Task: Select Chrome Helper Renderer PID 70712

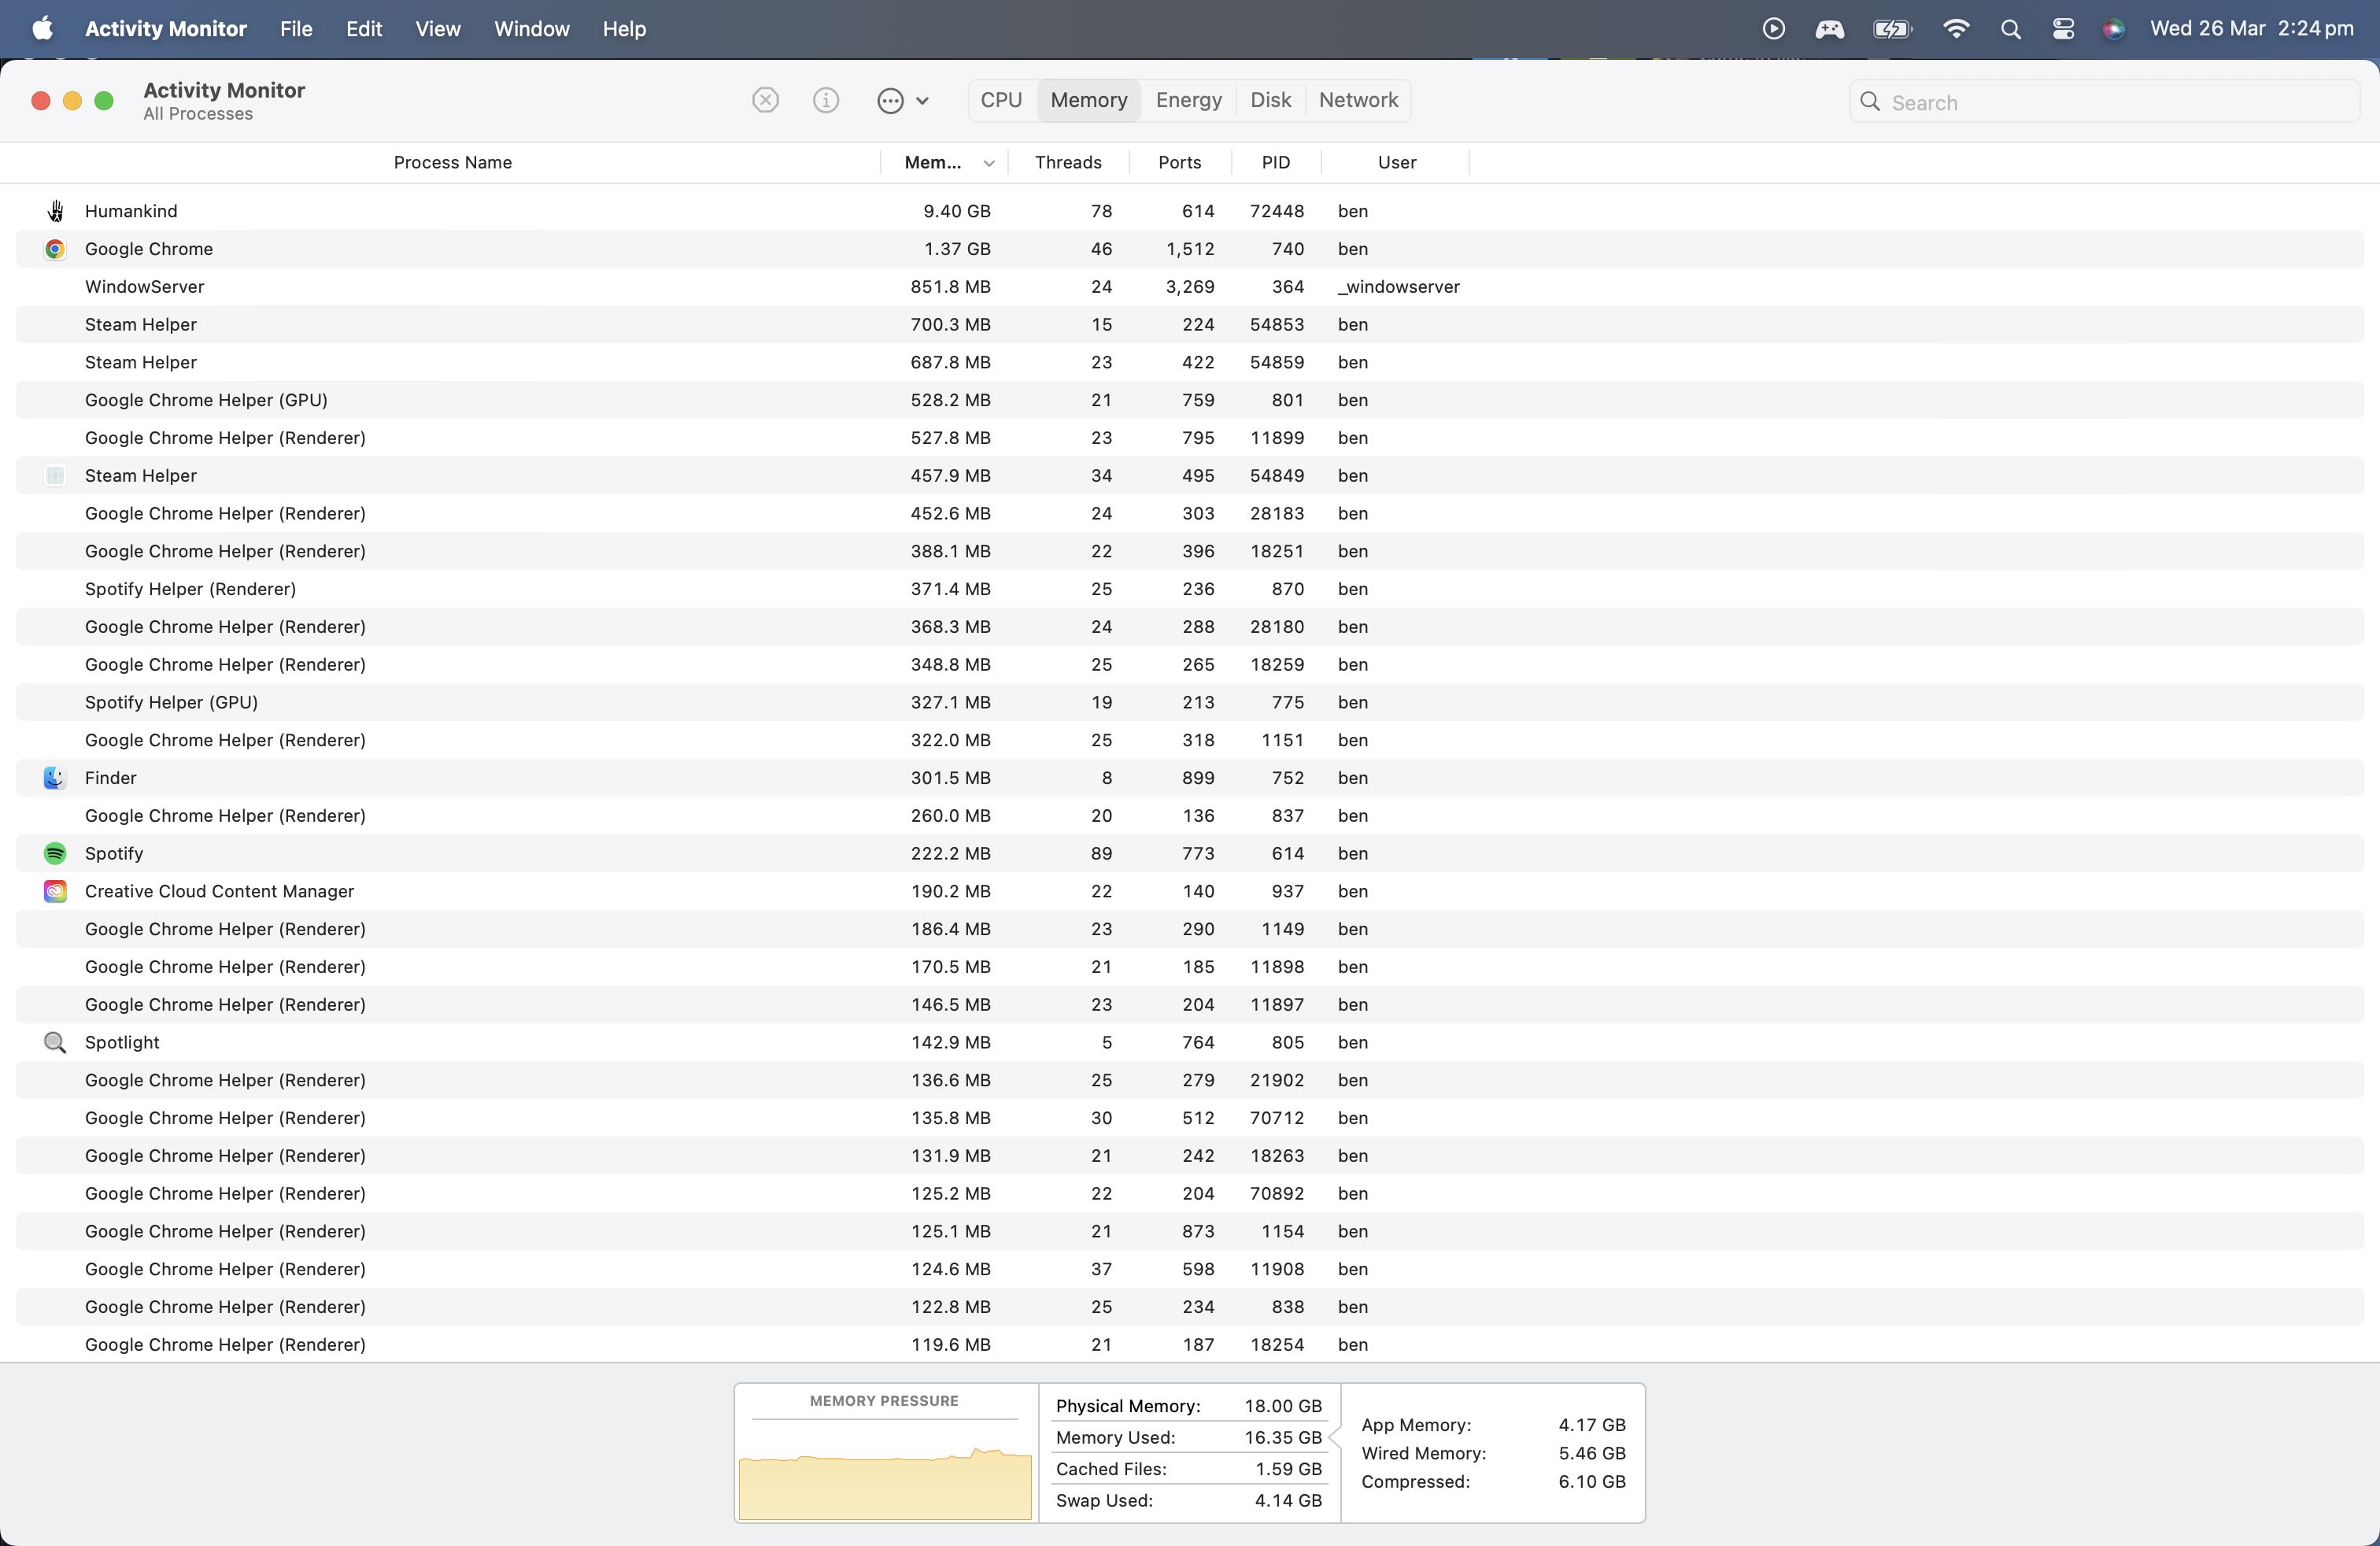Action: point(1190,1118)
